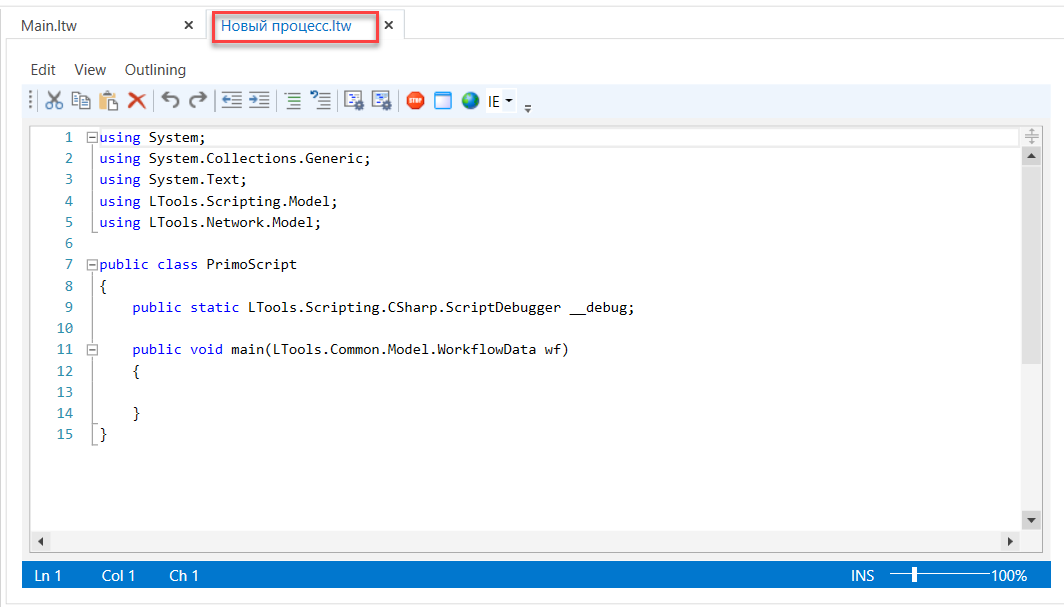
Task: Collapse the PrimoScript class outline
Action: (x=92, y=265)
